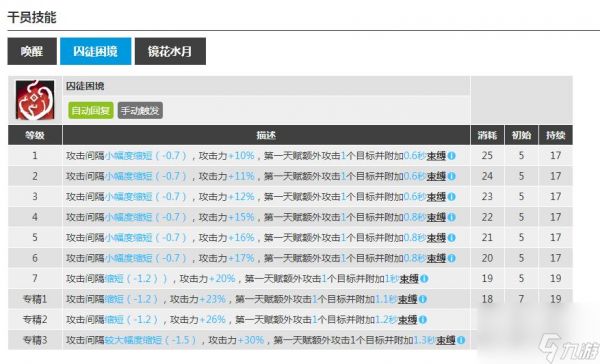This screenshot has width=600, height=364.
Task: Click the 束缚 info icon in 专精3 row
Action: pyautogui.click(x=461, y=340)
